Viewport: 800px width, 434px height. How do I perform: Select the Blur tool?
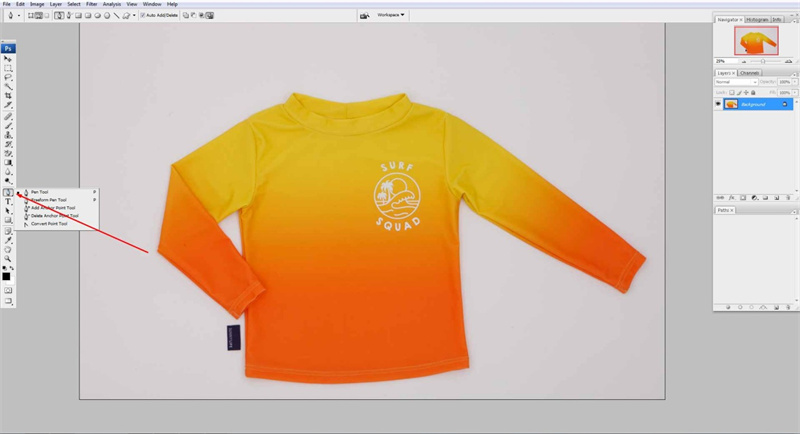pos(8,172)
